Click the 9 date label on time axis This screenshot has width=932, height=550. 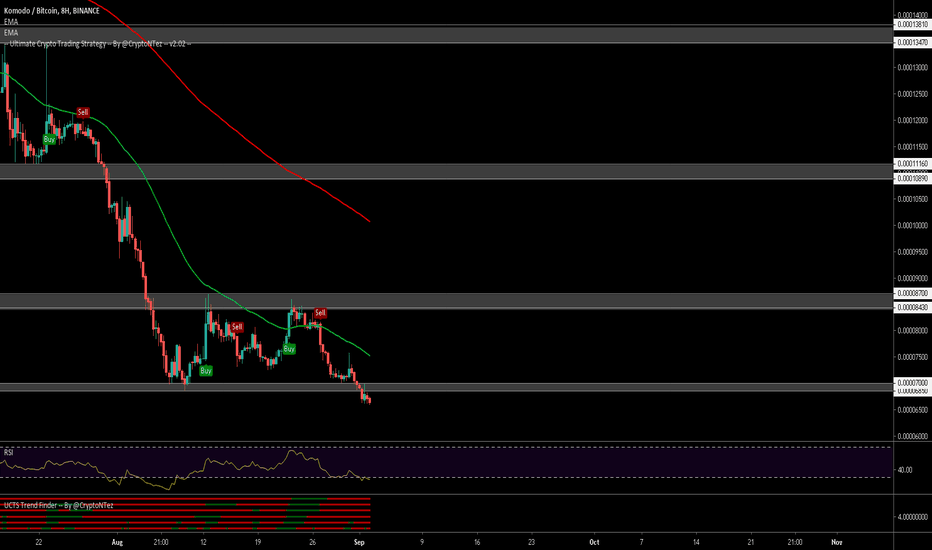tap(422, 542)
